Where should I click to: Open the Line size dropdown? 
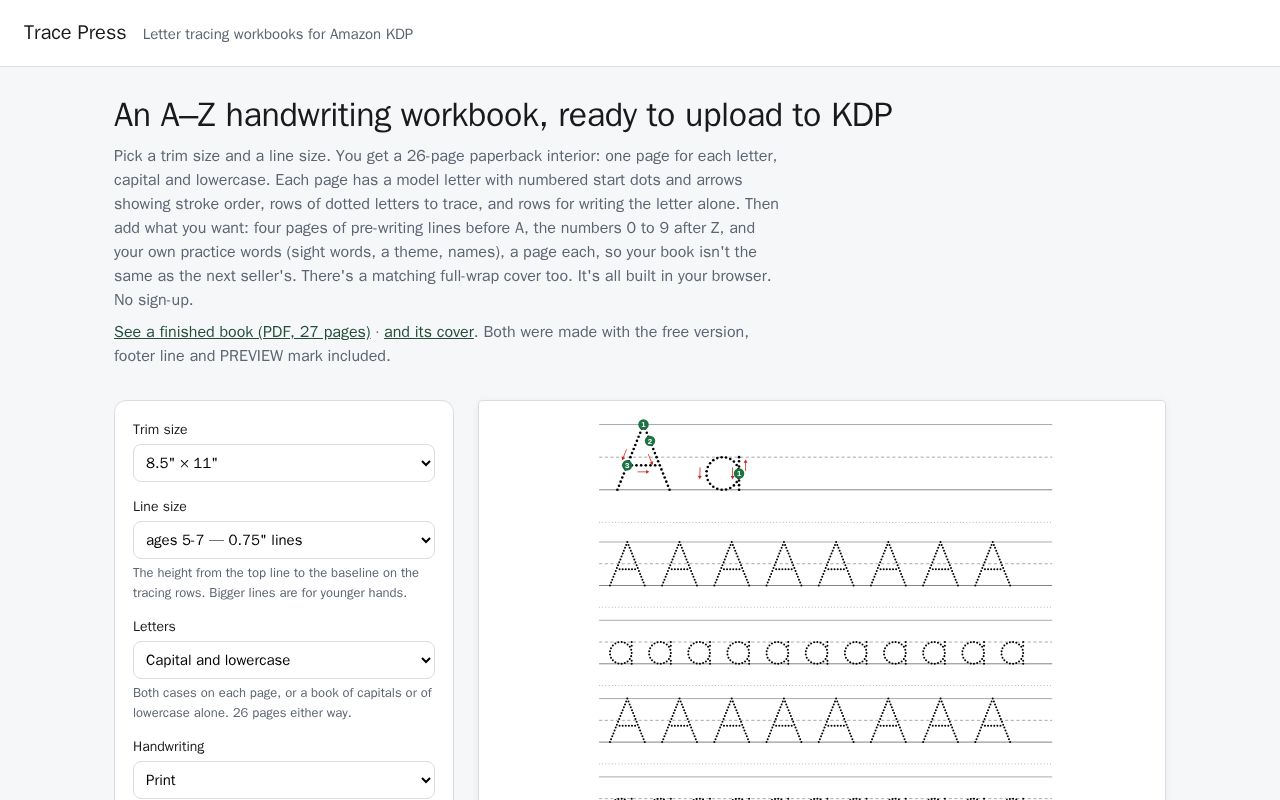(x=284, y=540)
